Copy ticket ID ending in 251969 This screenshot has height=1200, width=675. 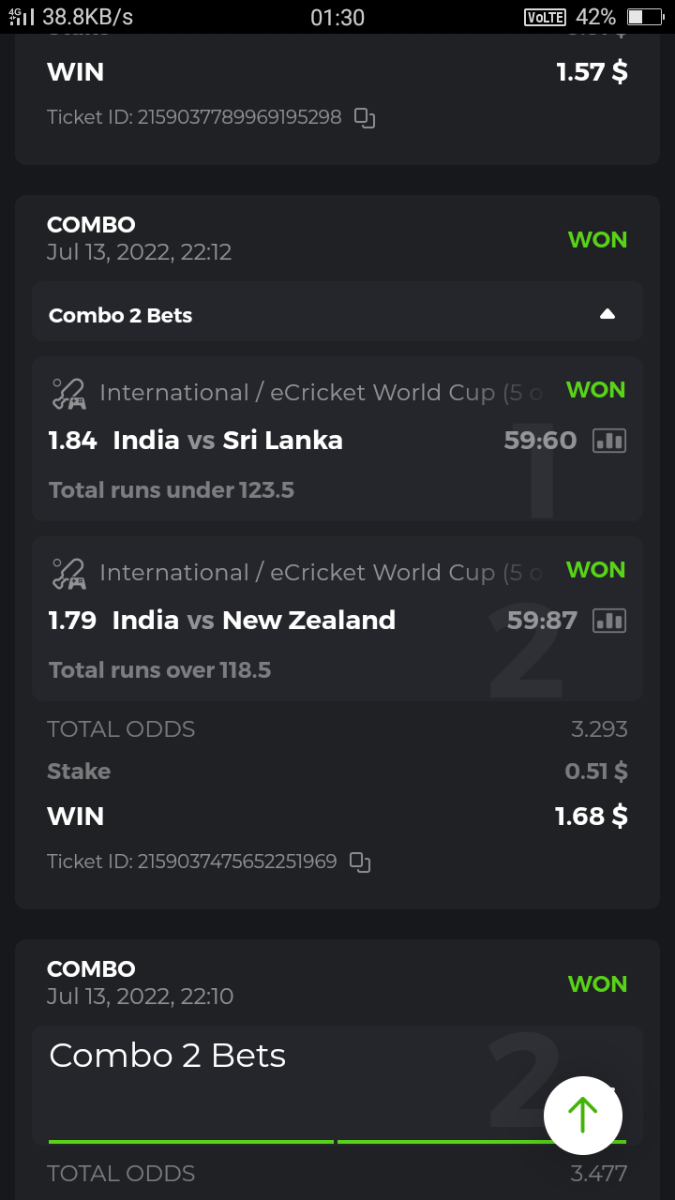(x=360, y=862)
